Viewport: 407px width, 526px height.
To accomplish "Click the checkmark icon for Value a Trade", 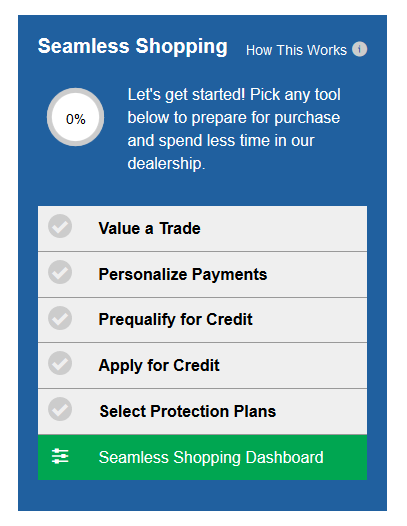I will (x=60, y=226).
